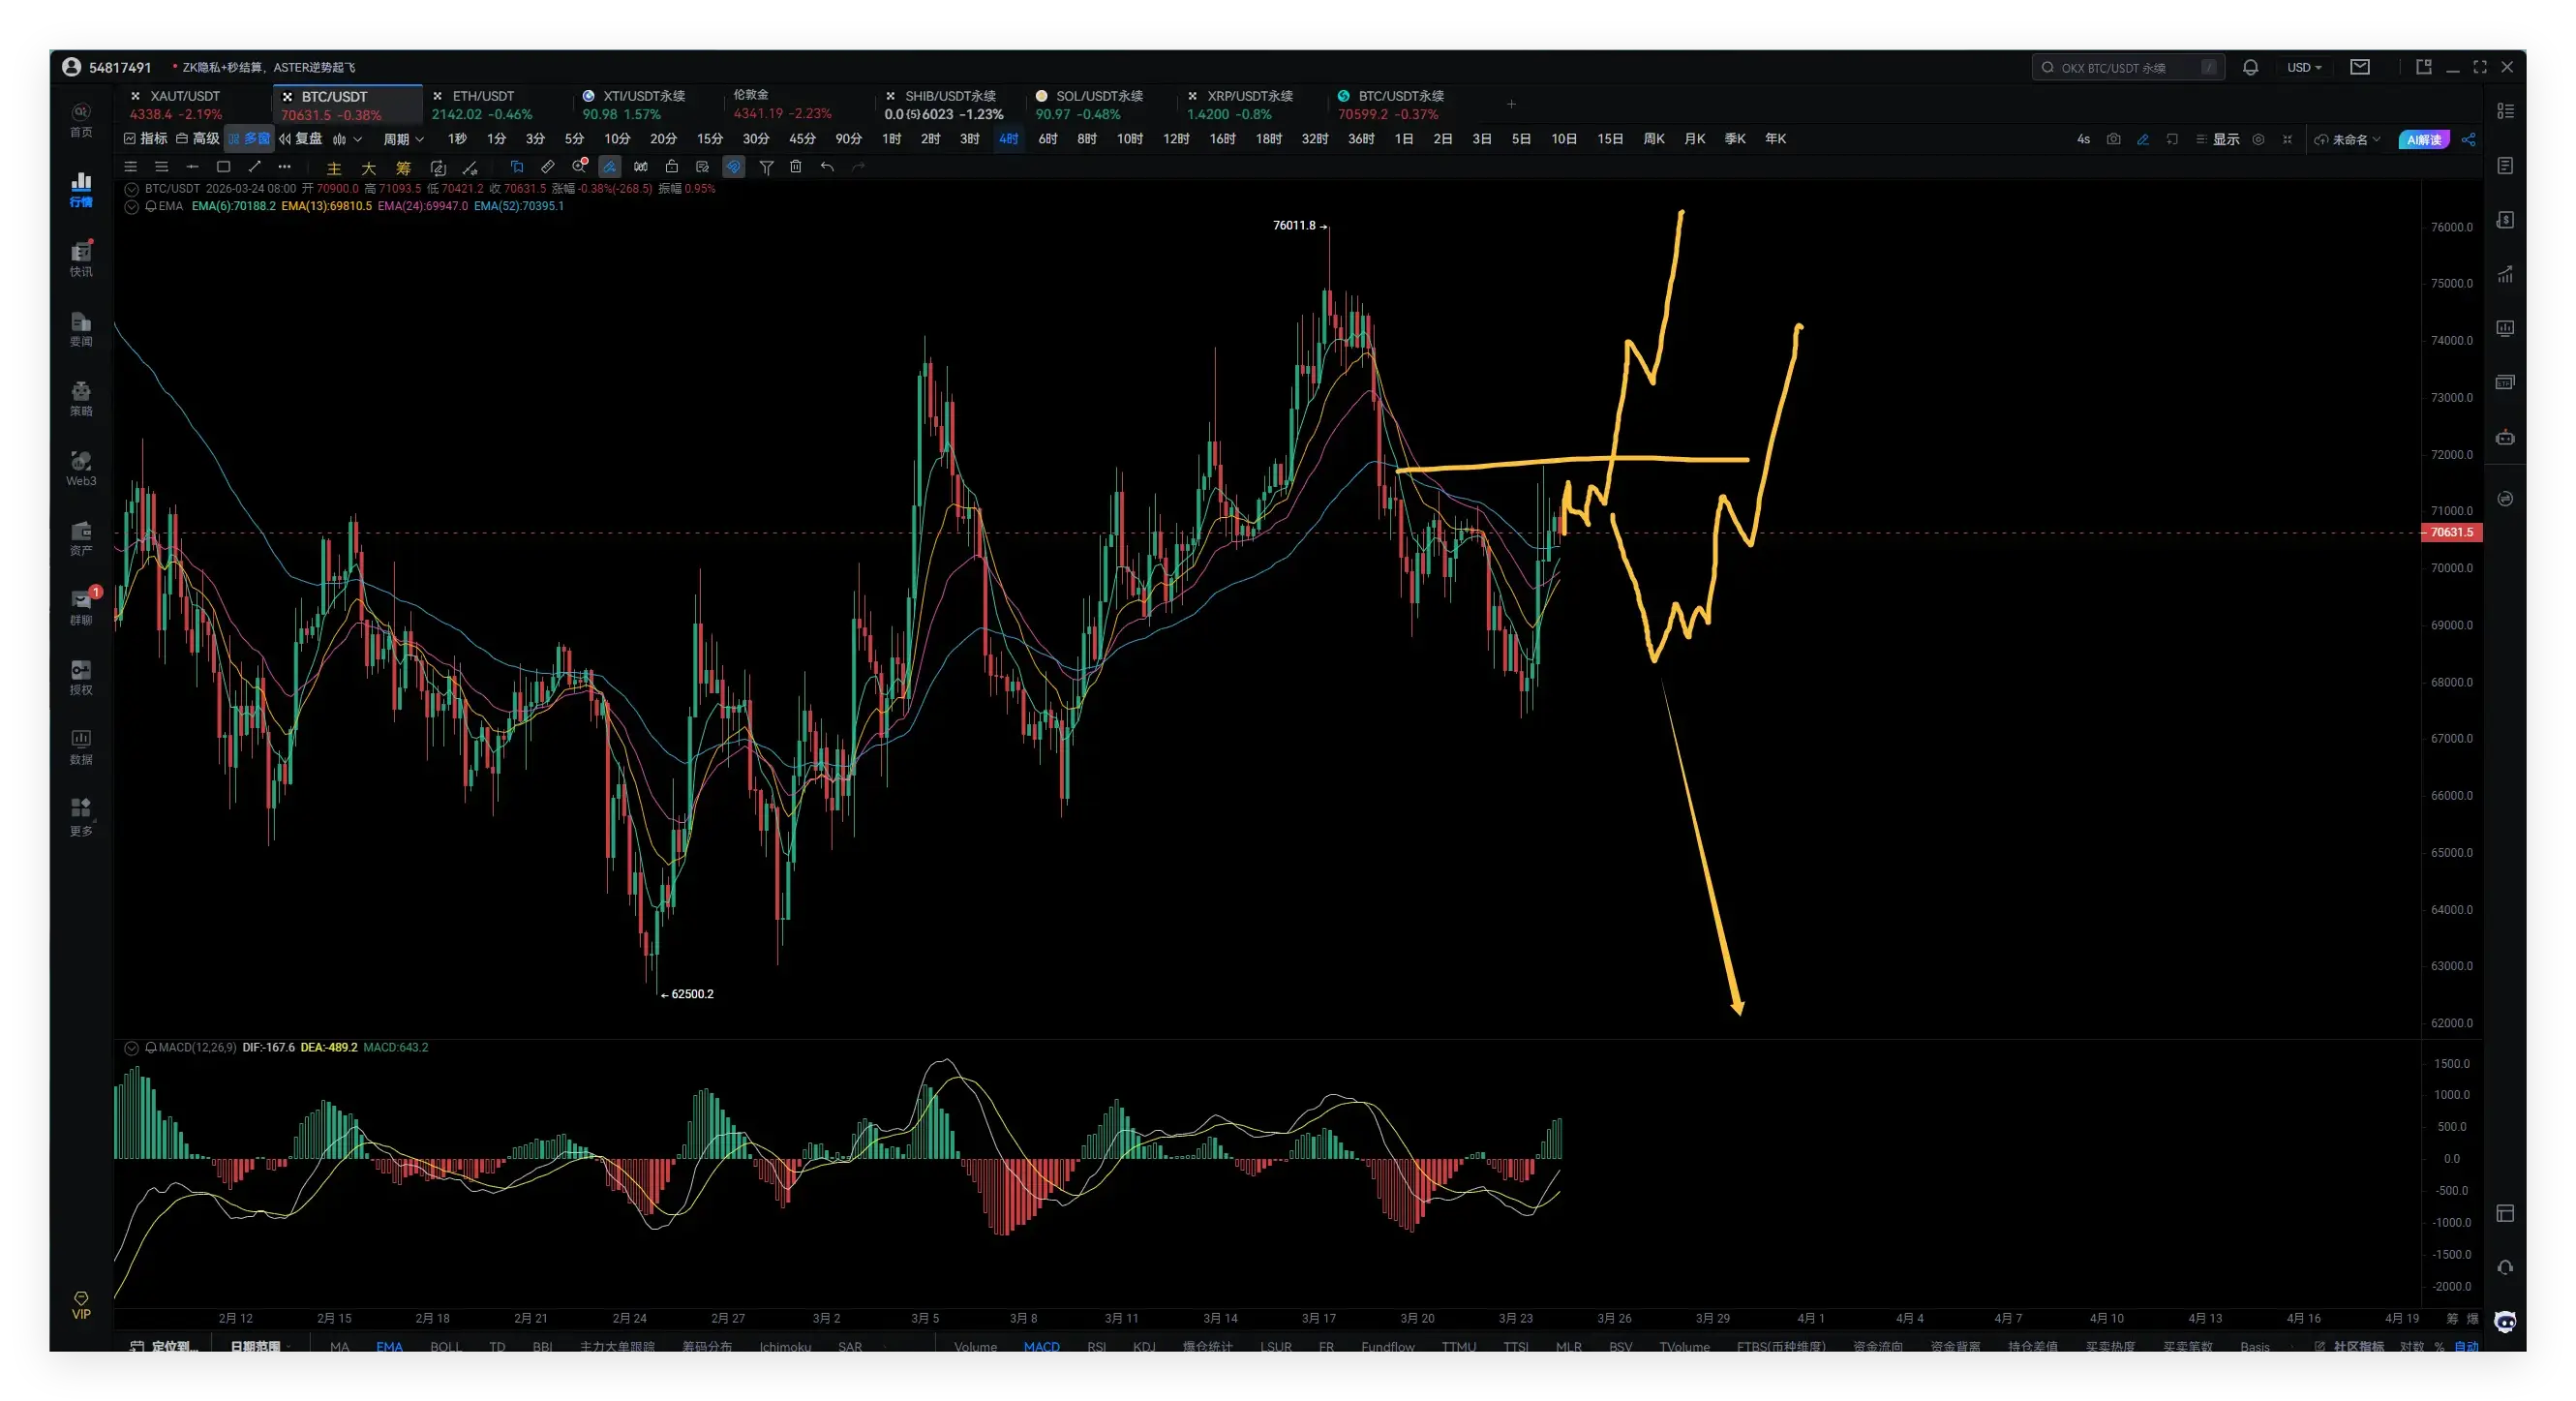Toggle the 指标 indicator checkbox
This screenshot has height=1401, width=2576.
(130, 139)
